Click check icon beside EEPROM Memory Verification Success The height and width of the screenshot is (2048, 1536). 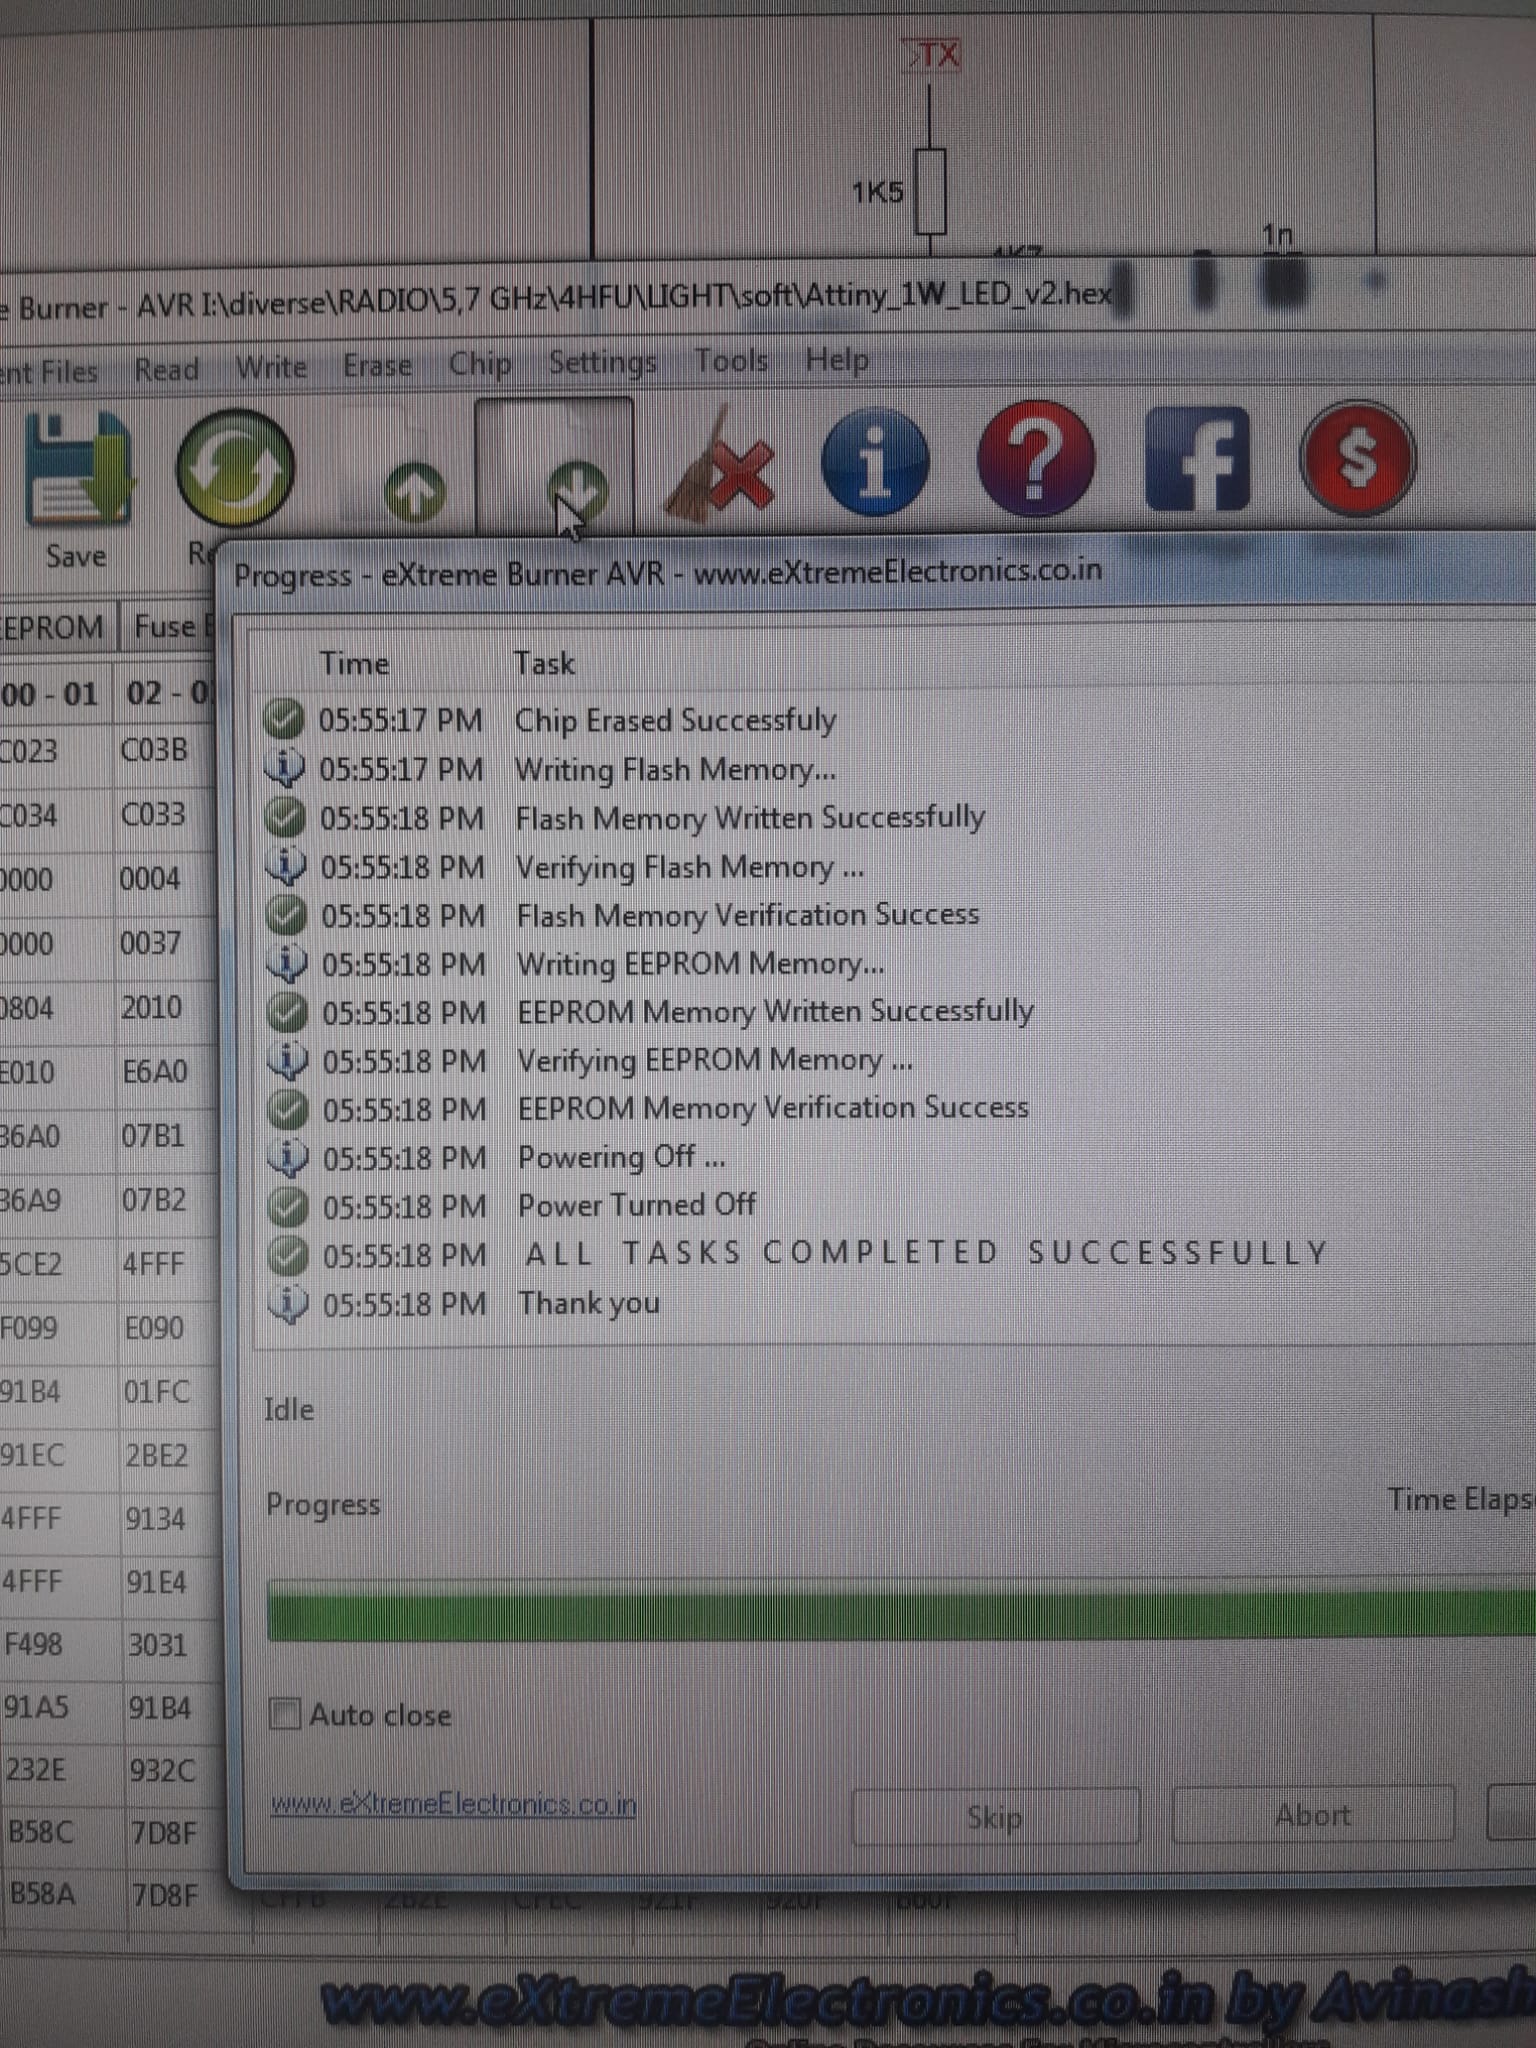[288, 1108]
